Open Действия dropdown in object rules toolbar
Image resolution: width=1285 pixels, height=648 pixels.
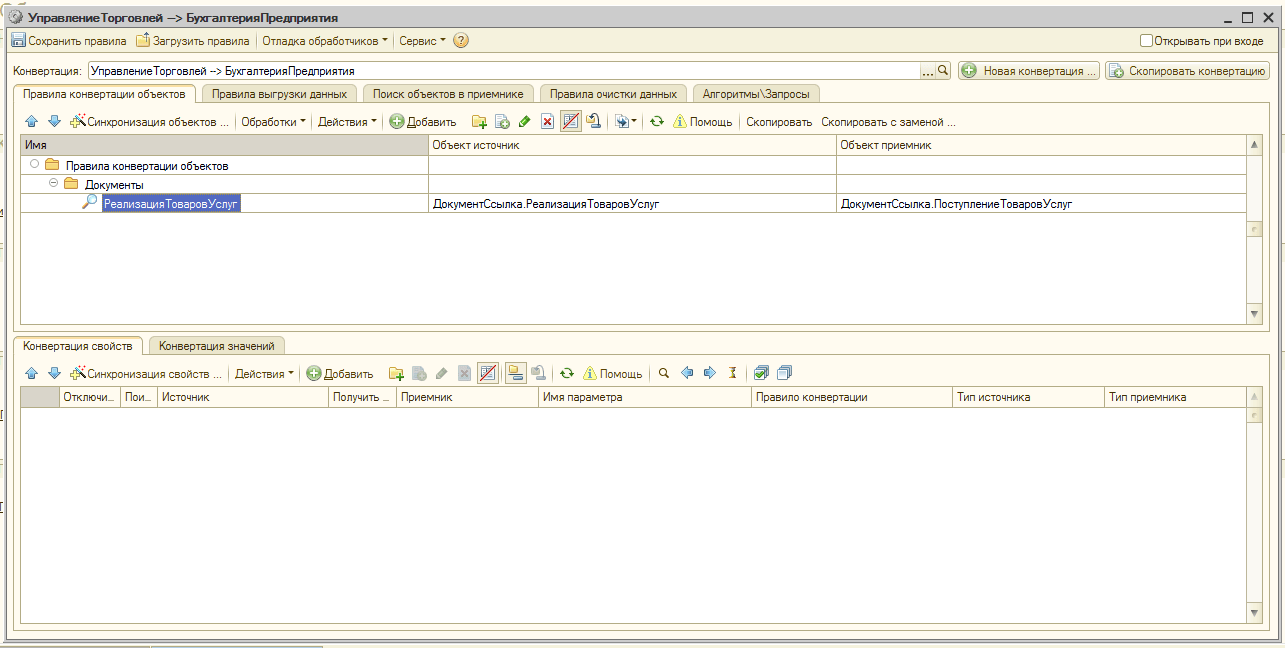347,121
